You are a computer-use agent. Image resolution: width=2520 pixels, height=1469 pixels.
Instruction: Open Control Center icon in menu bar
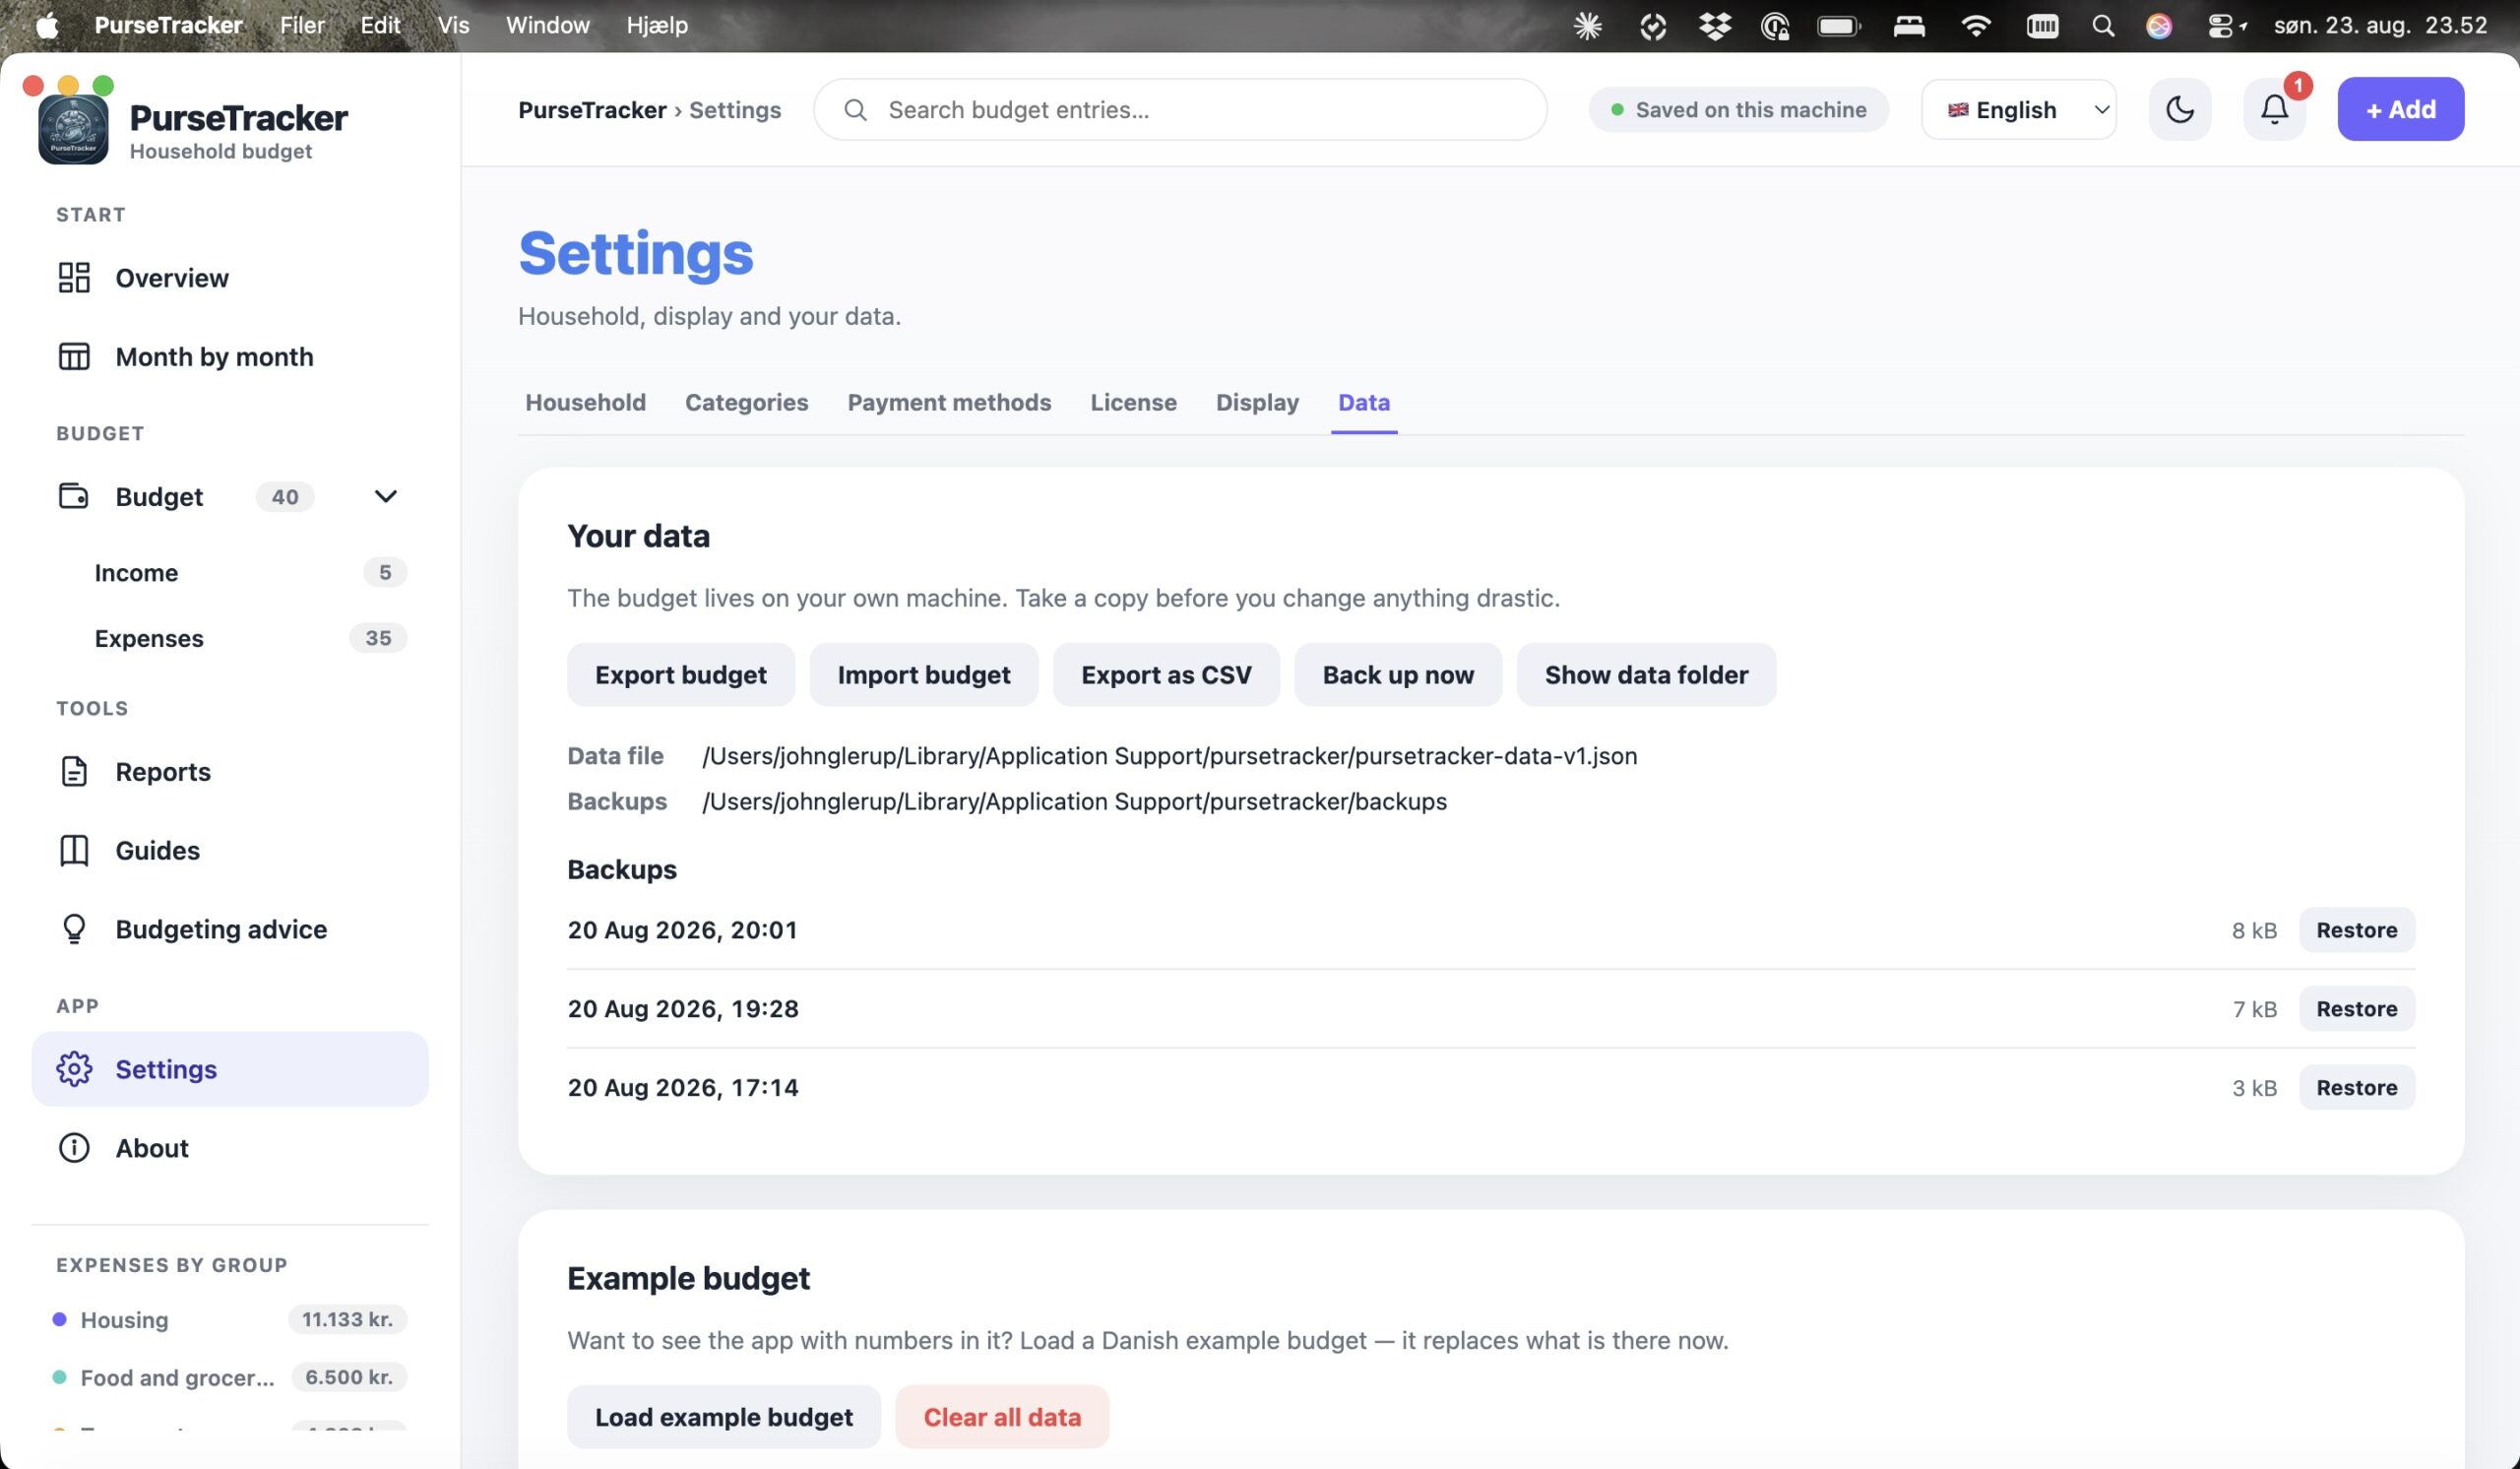pos(2221,26)
